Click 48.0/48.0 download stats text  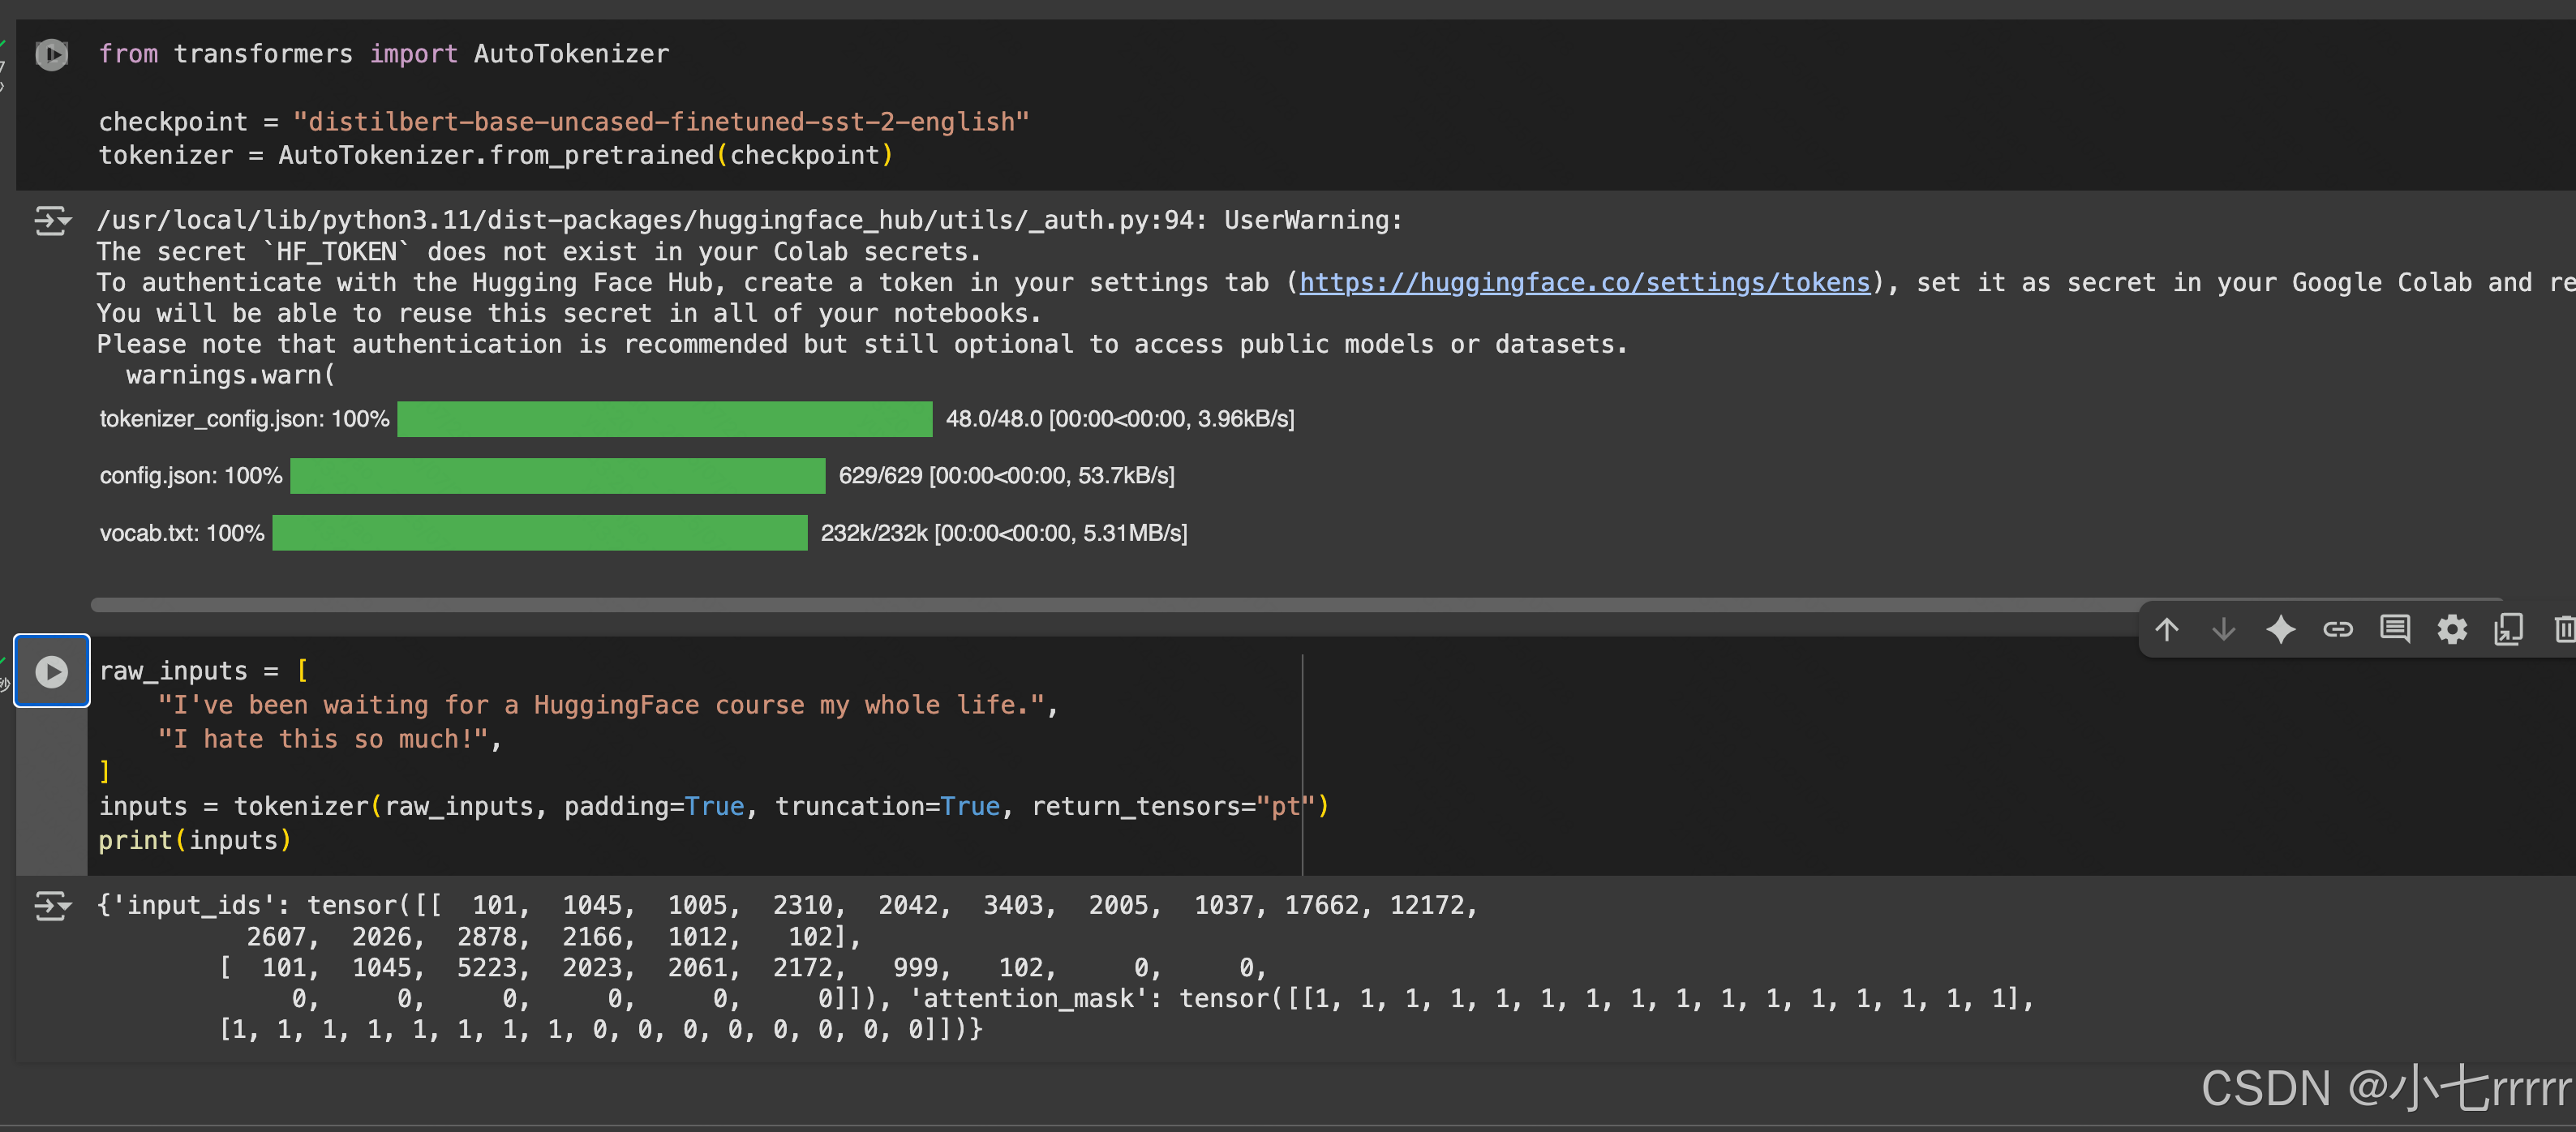(x=1120, y=419)
